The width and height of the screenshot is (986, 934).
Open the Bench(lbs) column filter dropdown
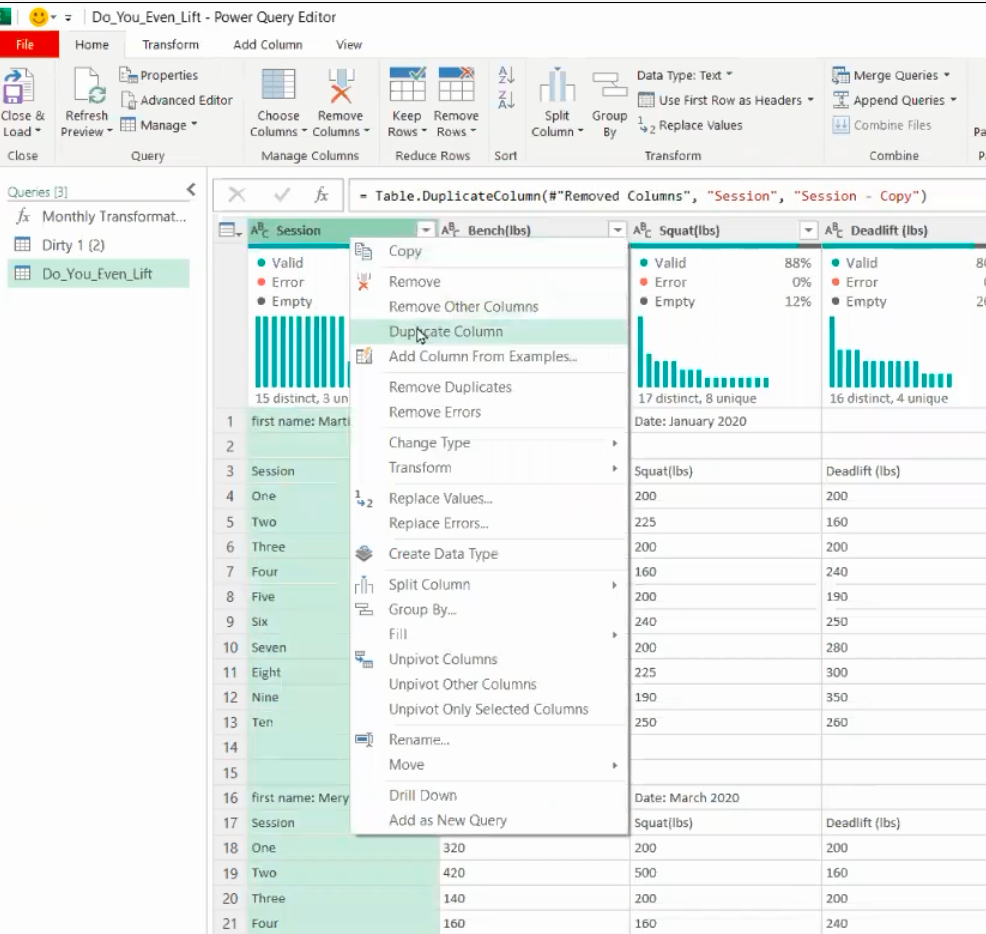(x=617, y=231)
